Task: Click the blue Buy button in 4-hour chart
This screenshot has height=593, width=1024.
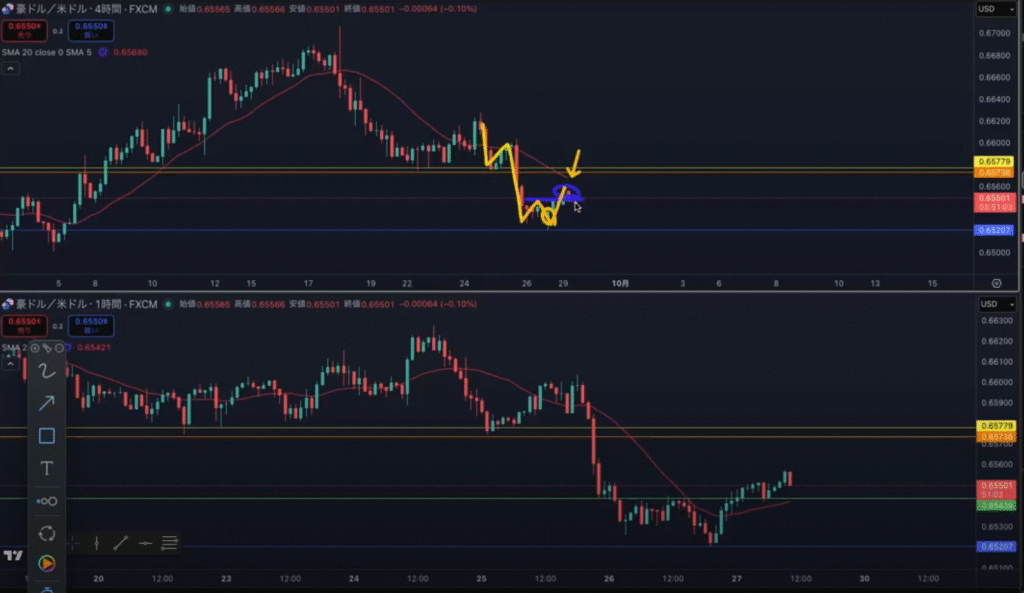Action: [x=91, y=30]
